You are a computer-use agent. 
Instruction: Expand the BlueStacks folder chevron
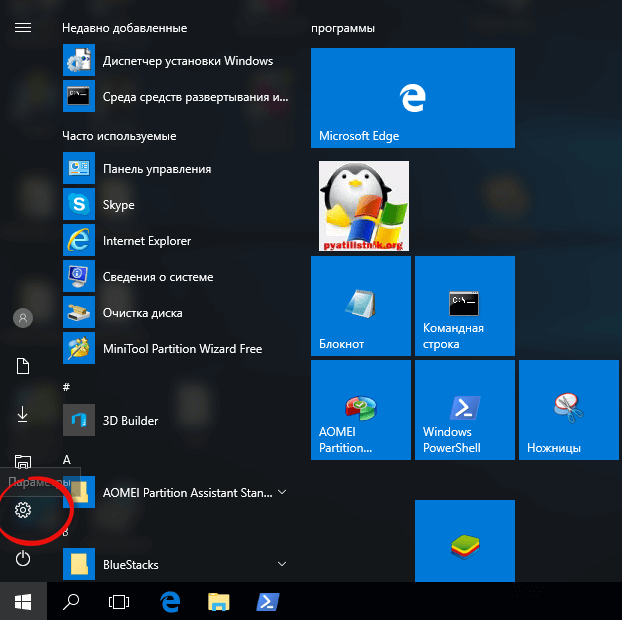pos(282,564)
